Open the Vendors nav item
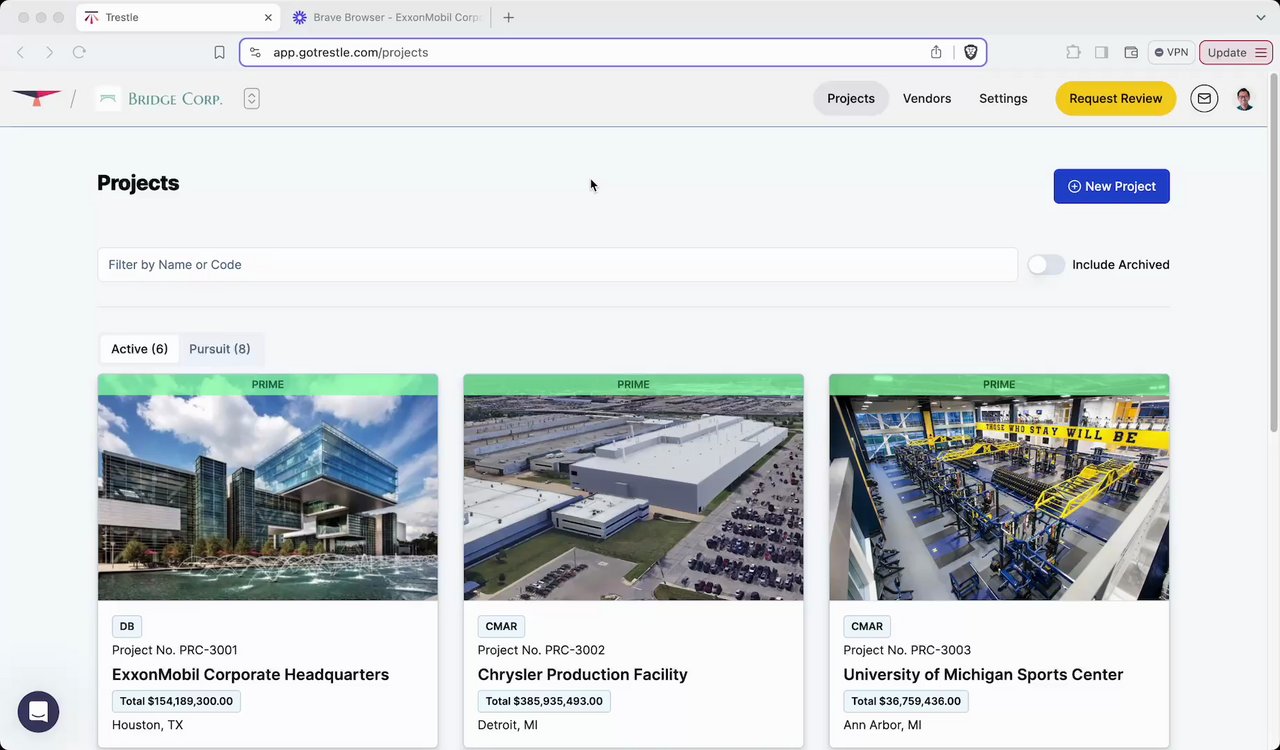 point(927,98)
